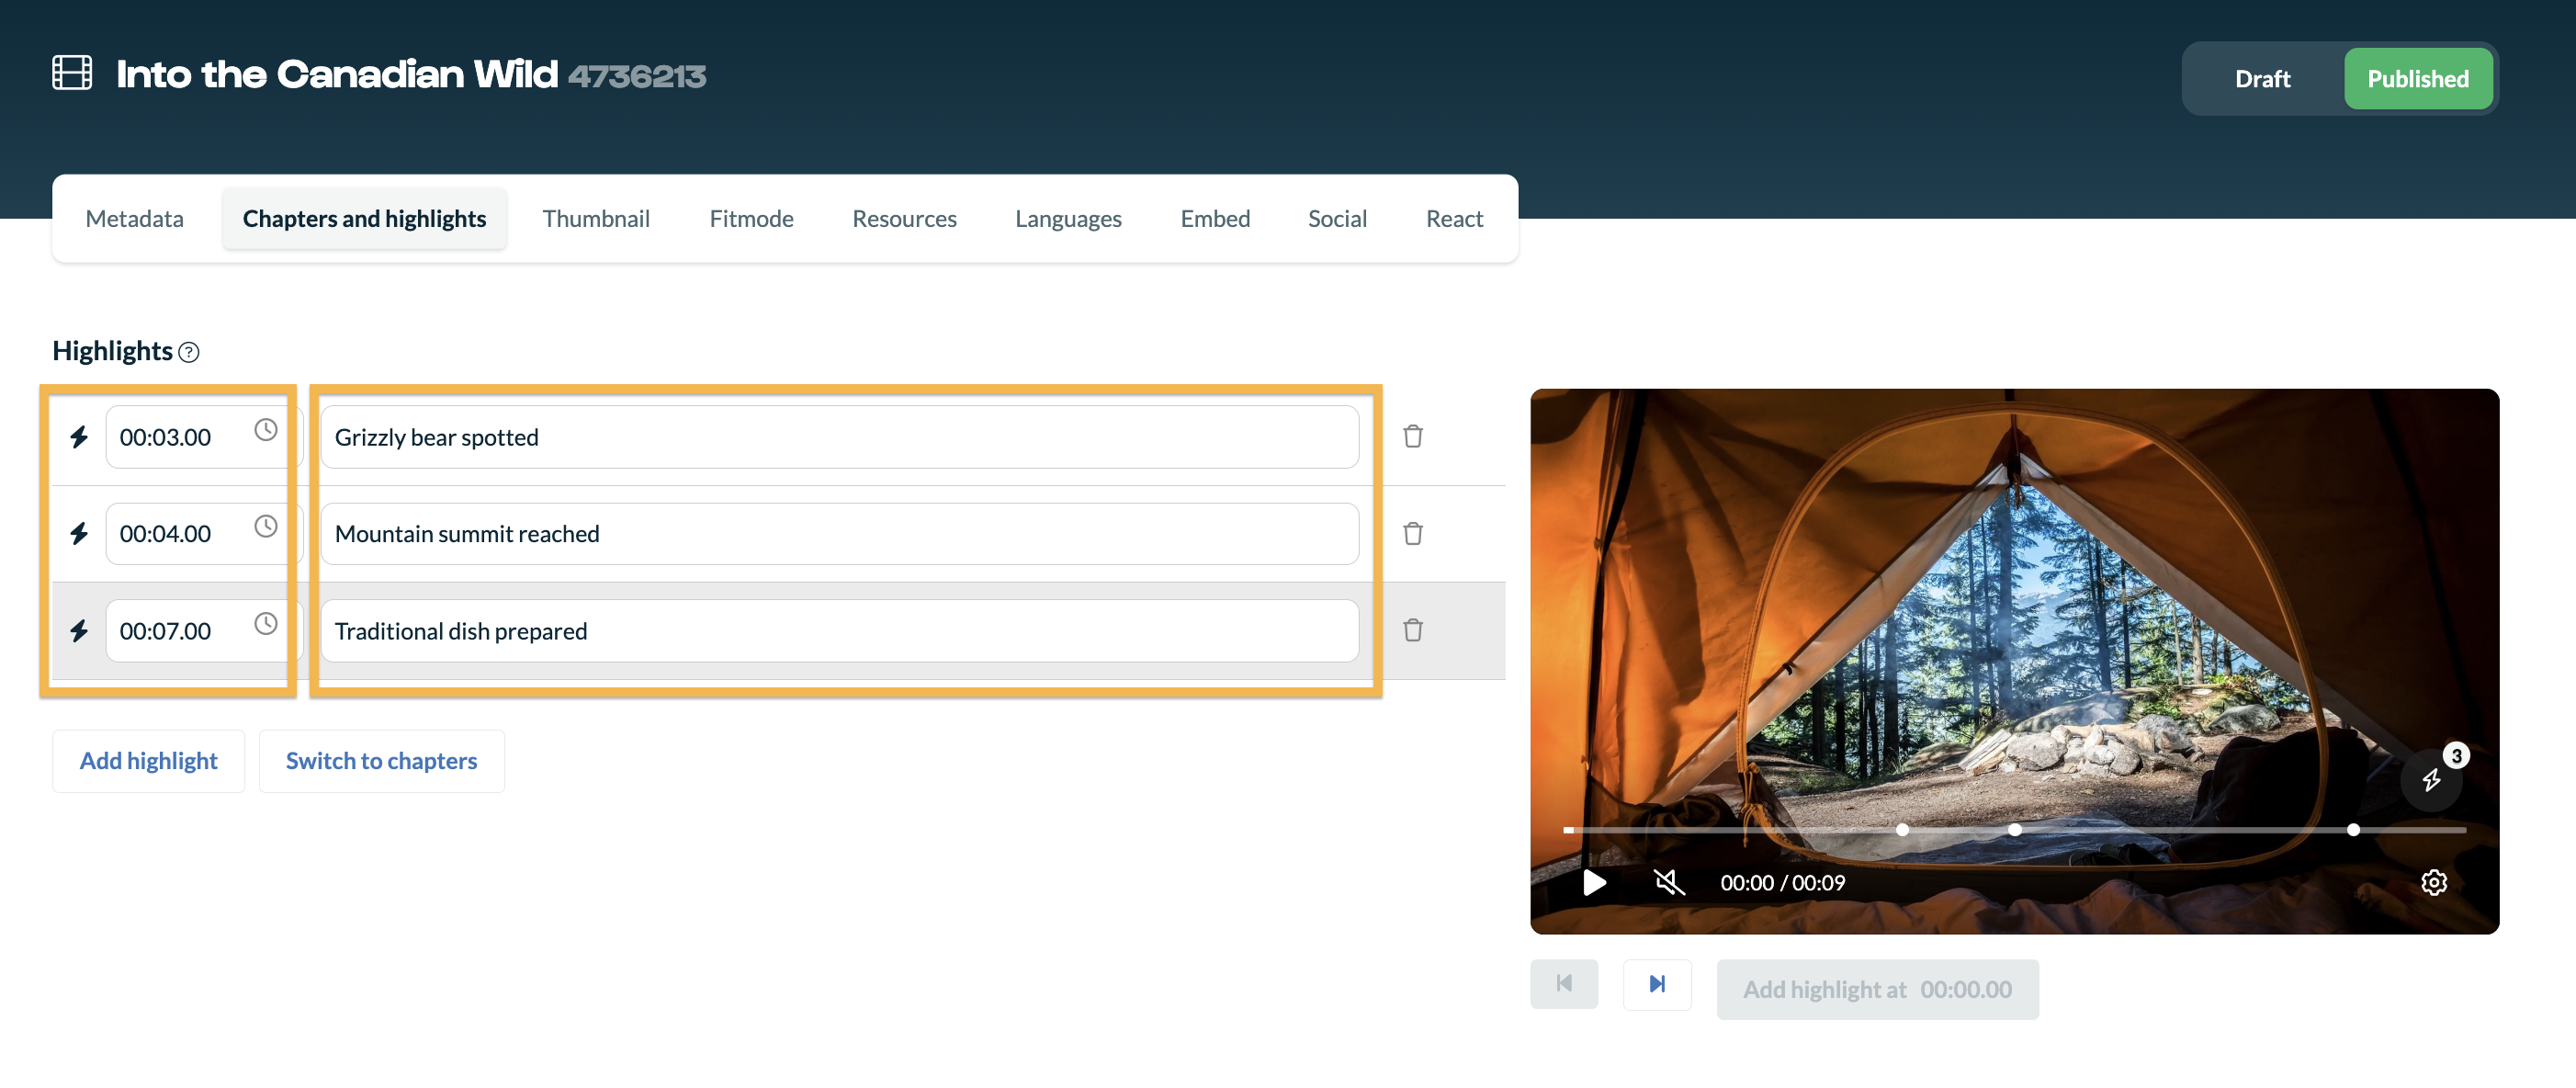This screenshot has width=2576, height=1088.
Task: Click the film strip icon beside the title
Action: coord(72,73)
